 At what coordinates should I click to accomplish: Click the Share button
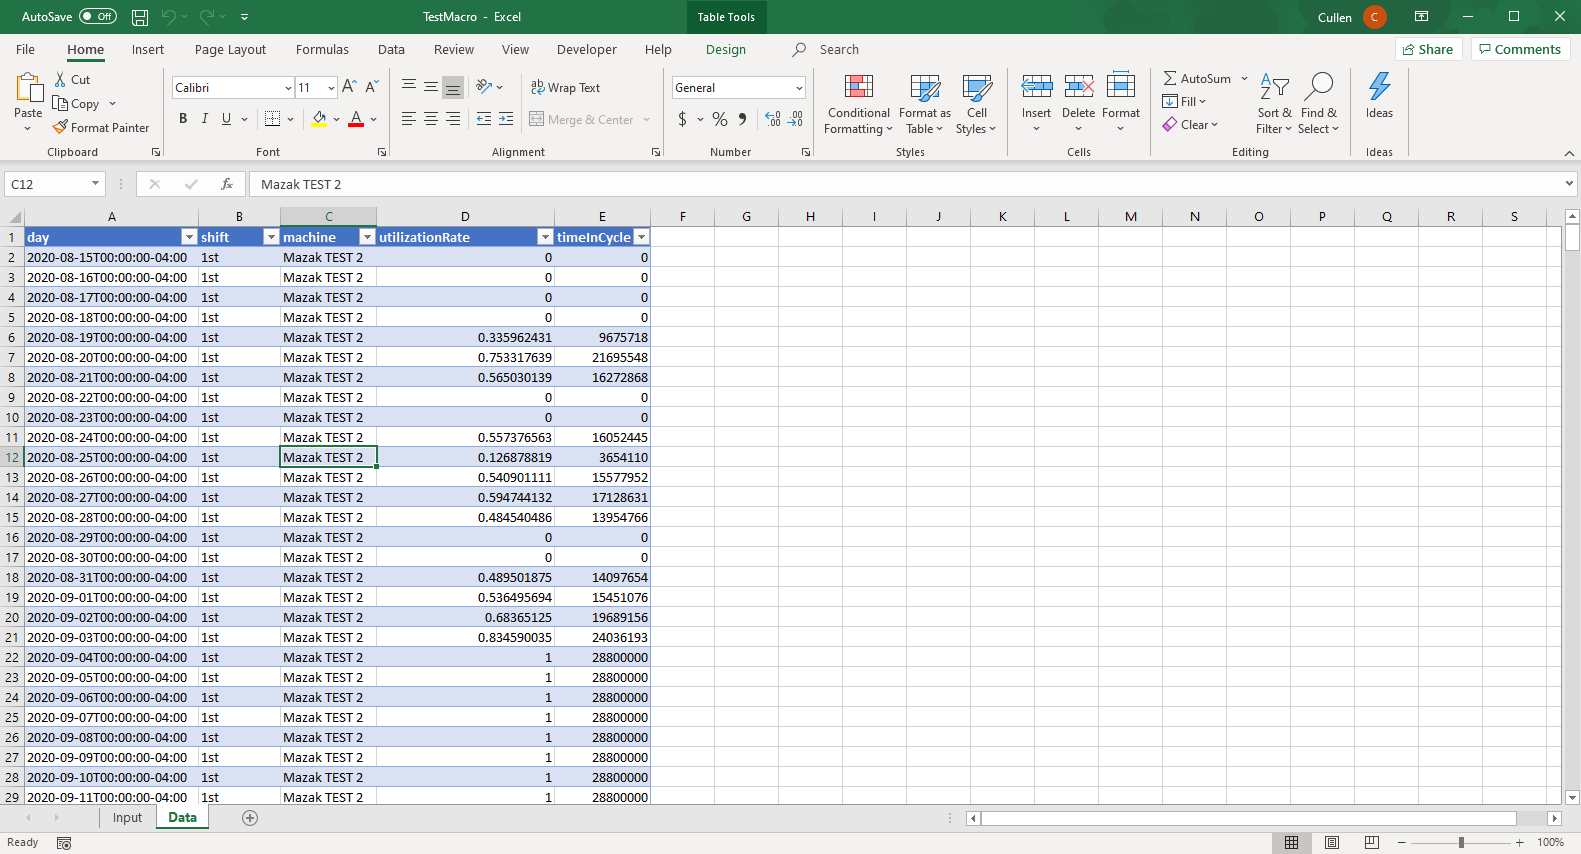coord(1428,49)
